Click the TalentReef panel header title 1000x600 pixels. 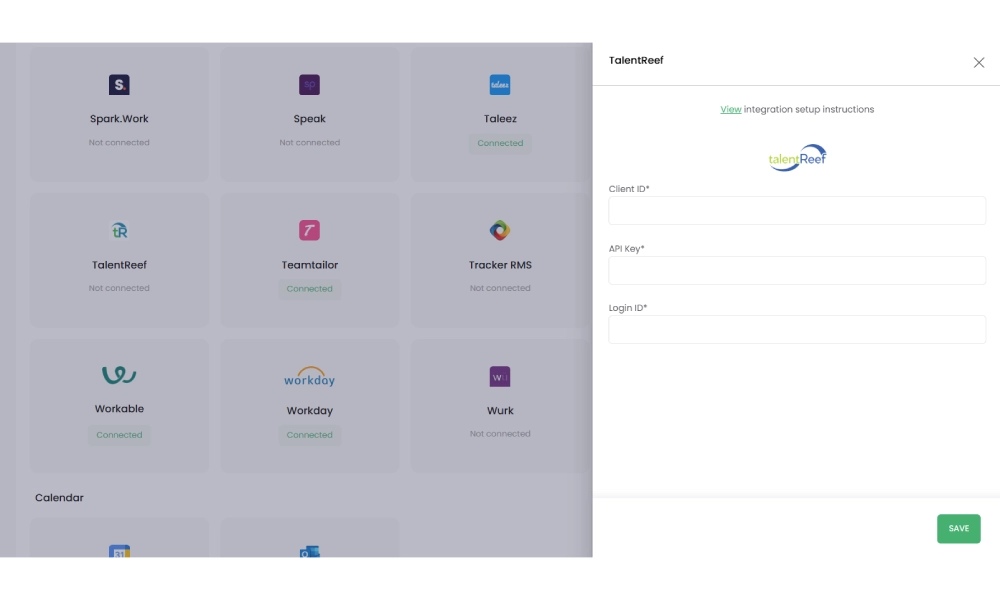pyautogui.click(x=636, y=60)
